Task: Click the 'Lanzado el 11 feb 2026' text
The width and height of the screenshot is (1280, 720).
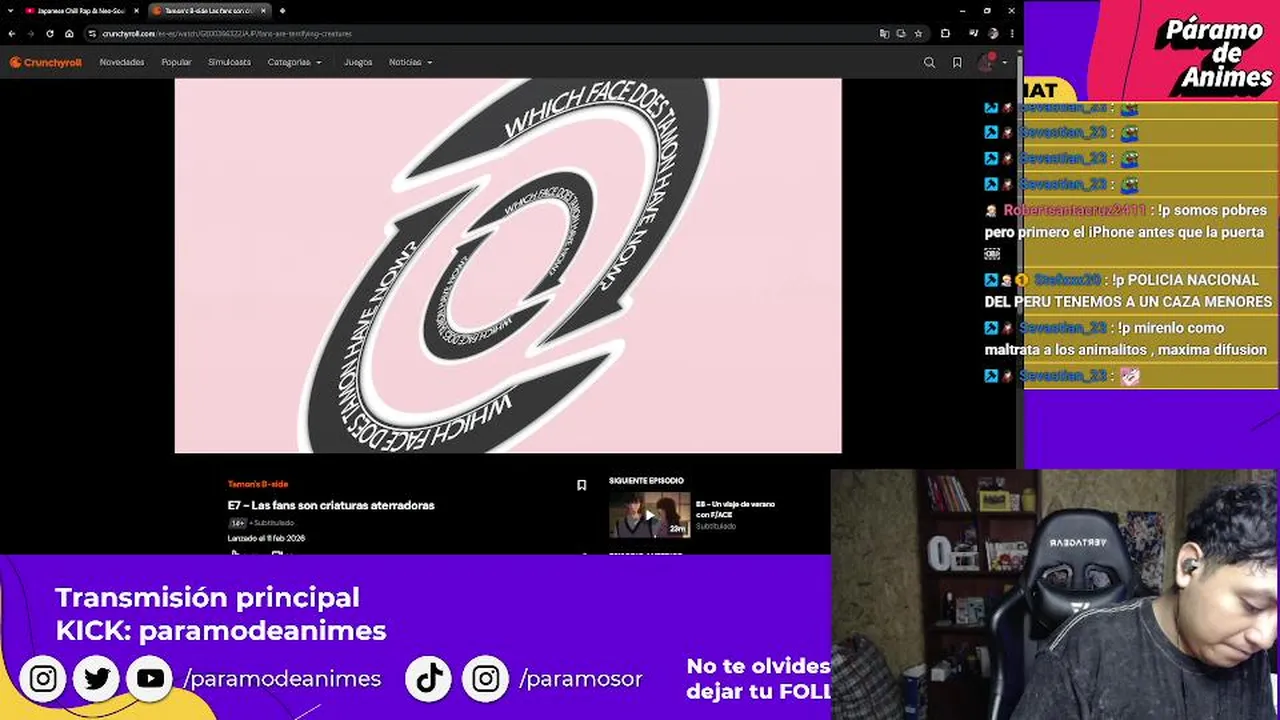Action: [266, 538]
